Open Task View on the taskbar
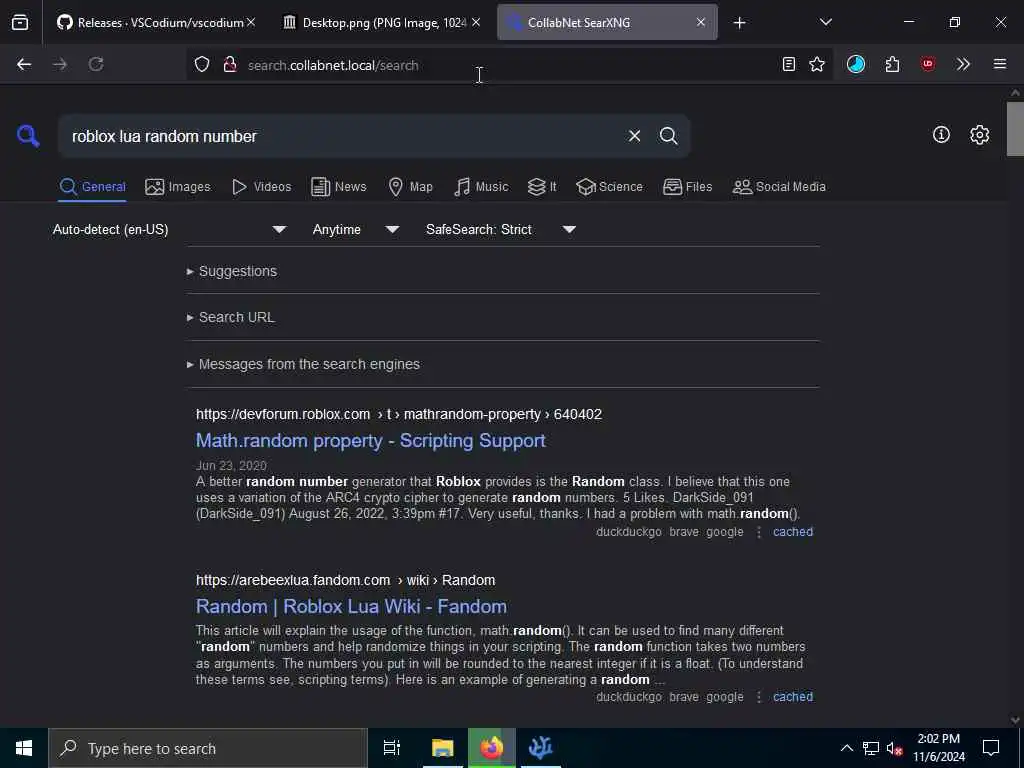Image resolution: width=1024 pixels, height=768 pixels. tap(391, 748)
